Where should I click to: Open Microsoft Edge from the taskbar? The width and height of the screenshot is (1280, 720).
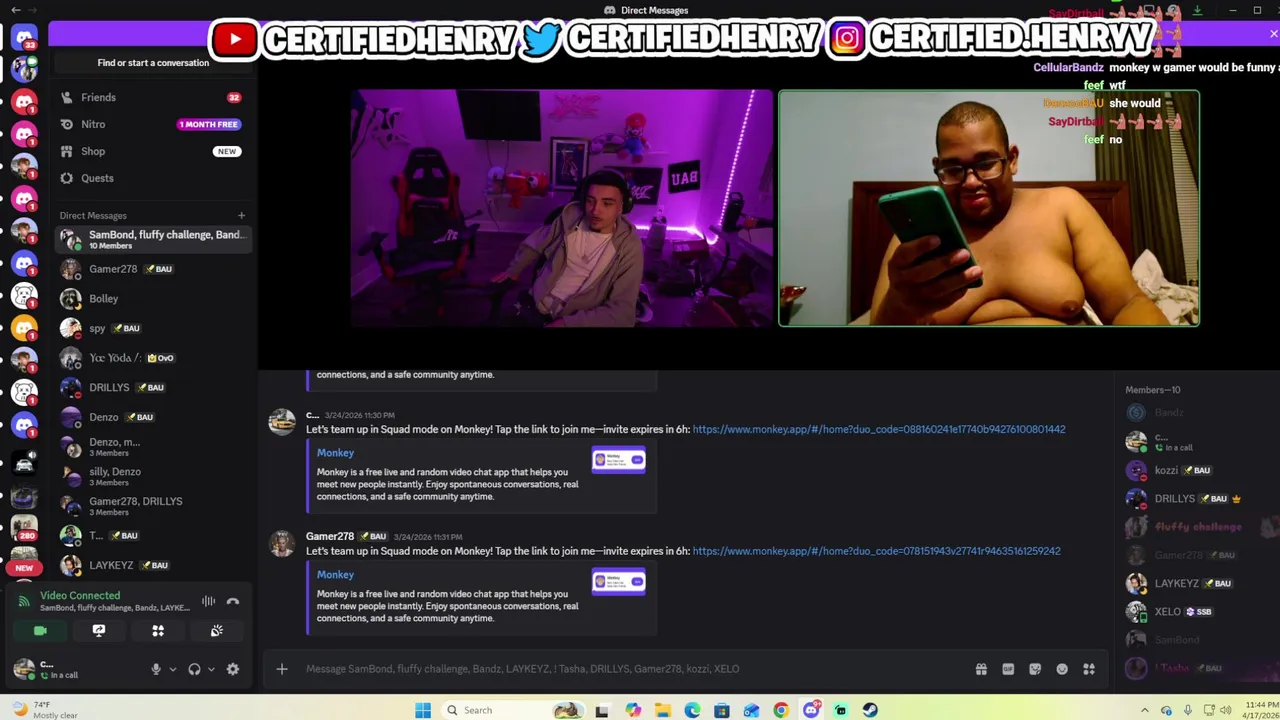tap(692, 710)
